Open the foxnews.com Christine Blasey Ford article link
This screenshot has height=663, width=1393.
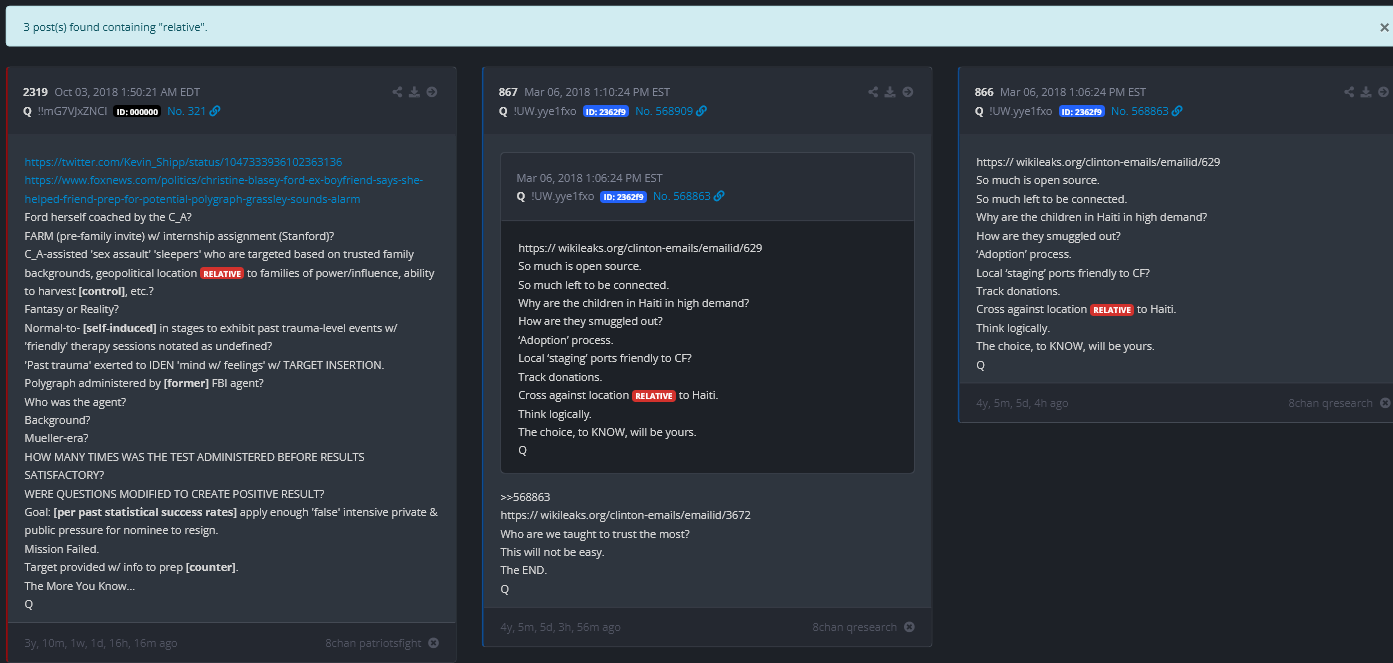click(224, 190)
